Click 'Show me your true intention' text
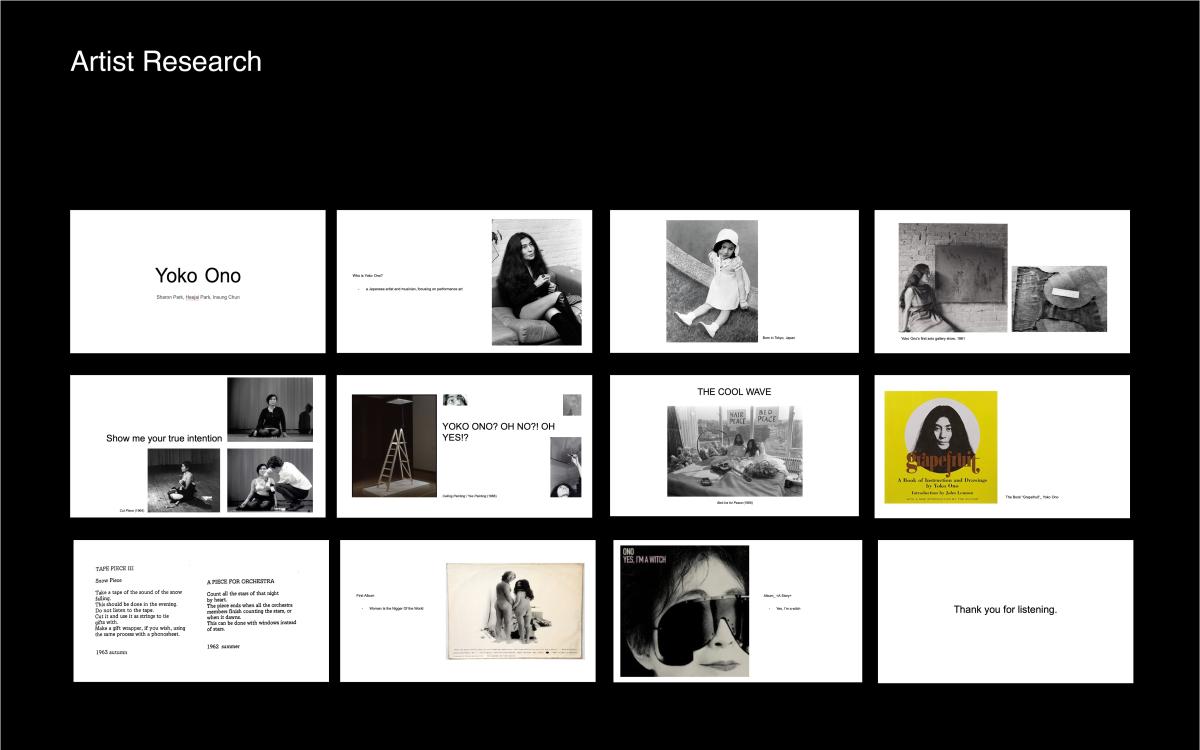Screen dimensions: 1200x750 [164, 438]
